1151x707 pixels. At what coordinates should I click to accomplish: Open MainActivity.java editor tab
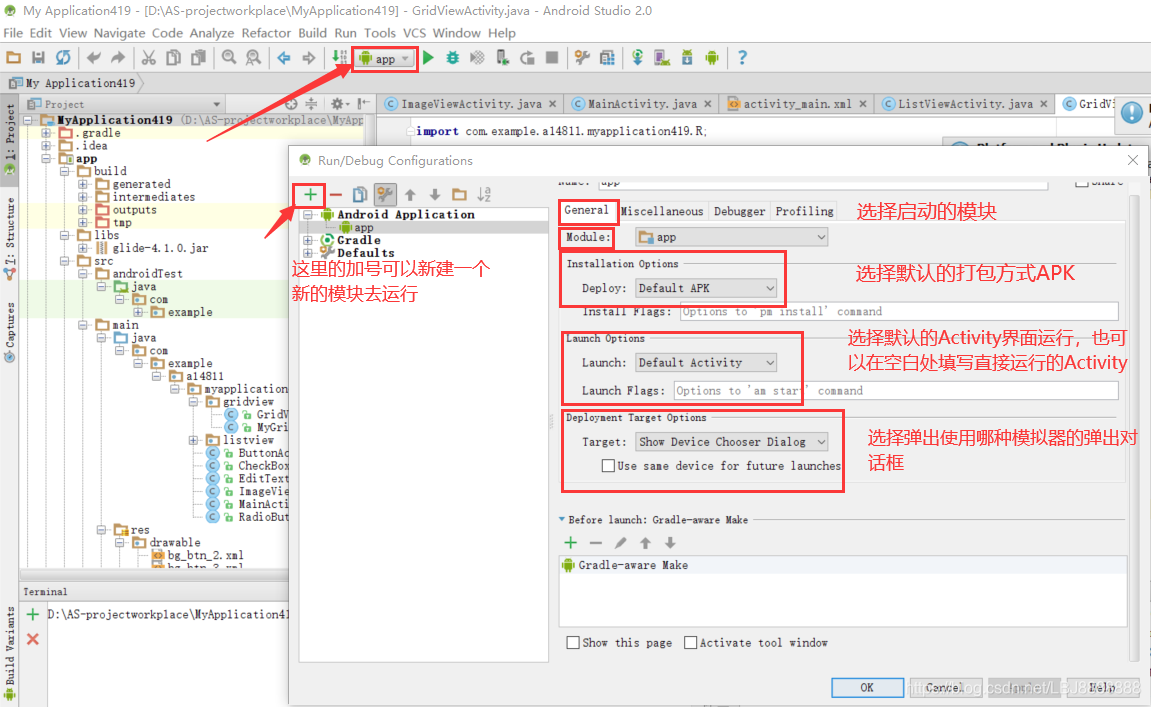(x=641, y=104)
